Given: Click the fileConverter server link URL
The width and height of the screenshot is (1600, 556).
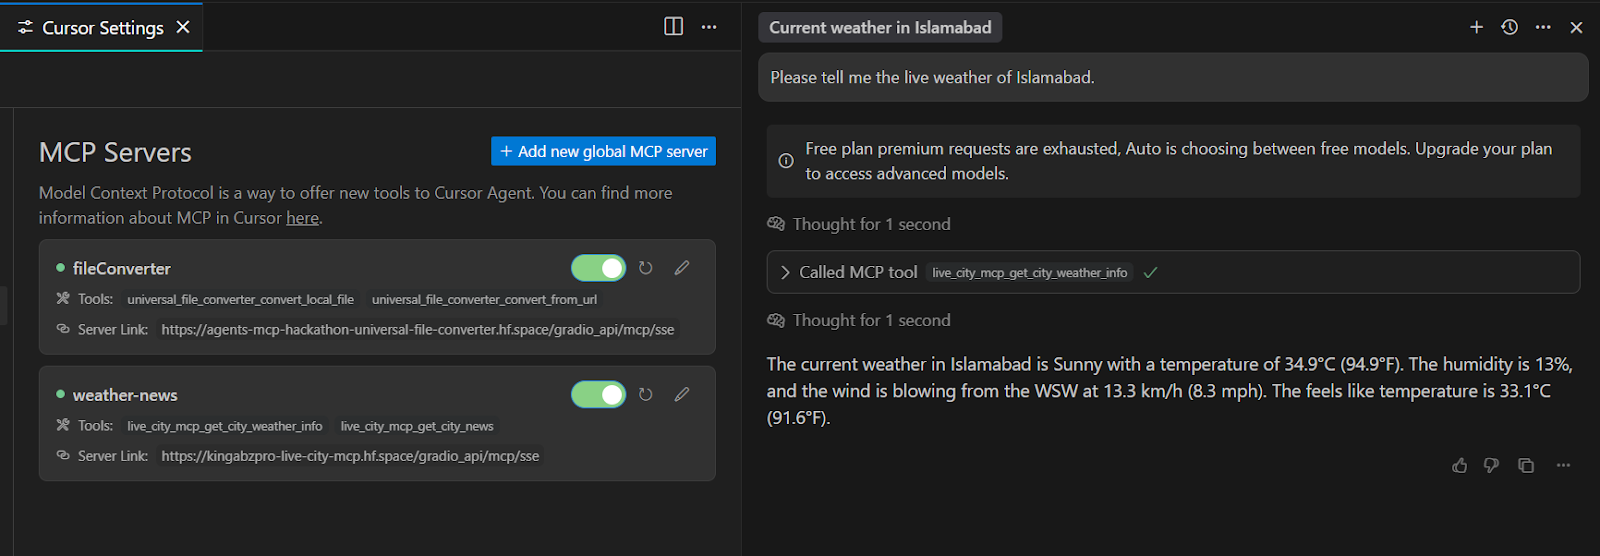Looking at the screenshot, I should 418,330.
